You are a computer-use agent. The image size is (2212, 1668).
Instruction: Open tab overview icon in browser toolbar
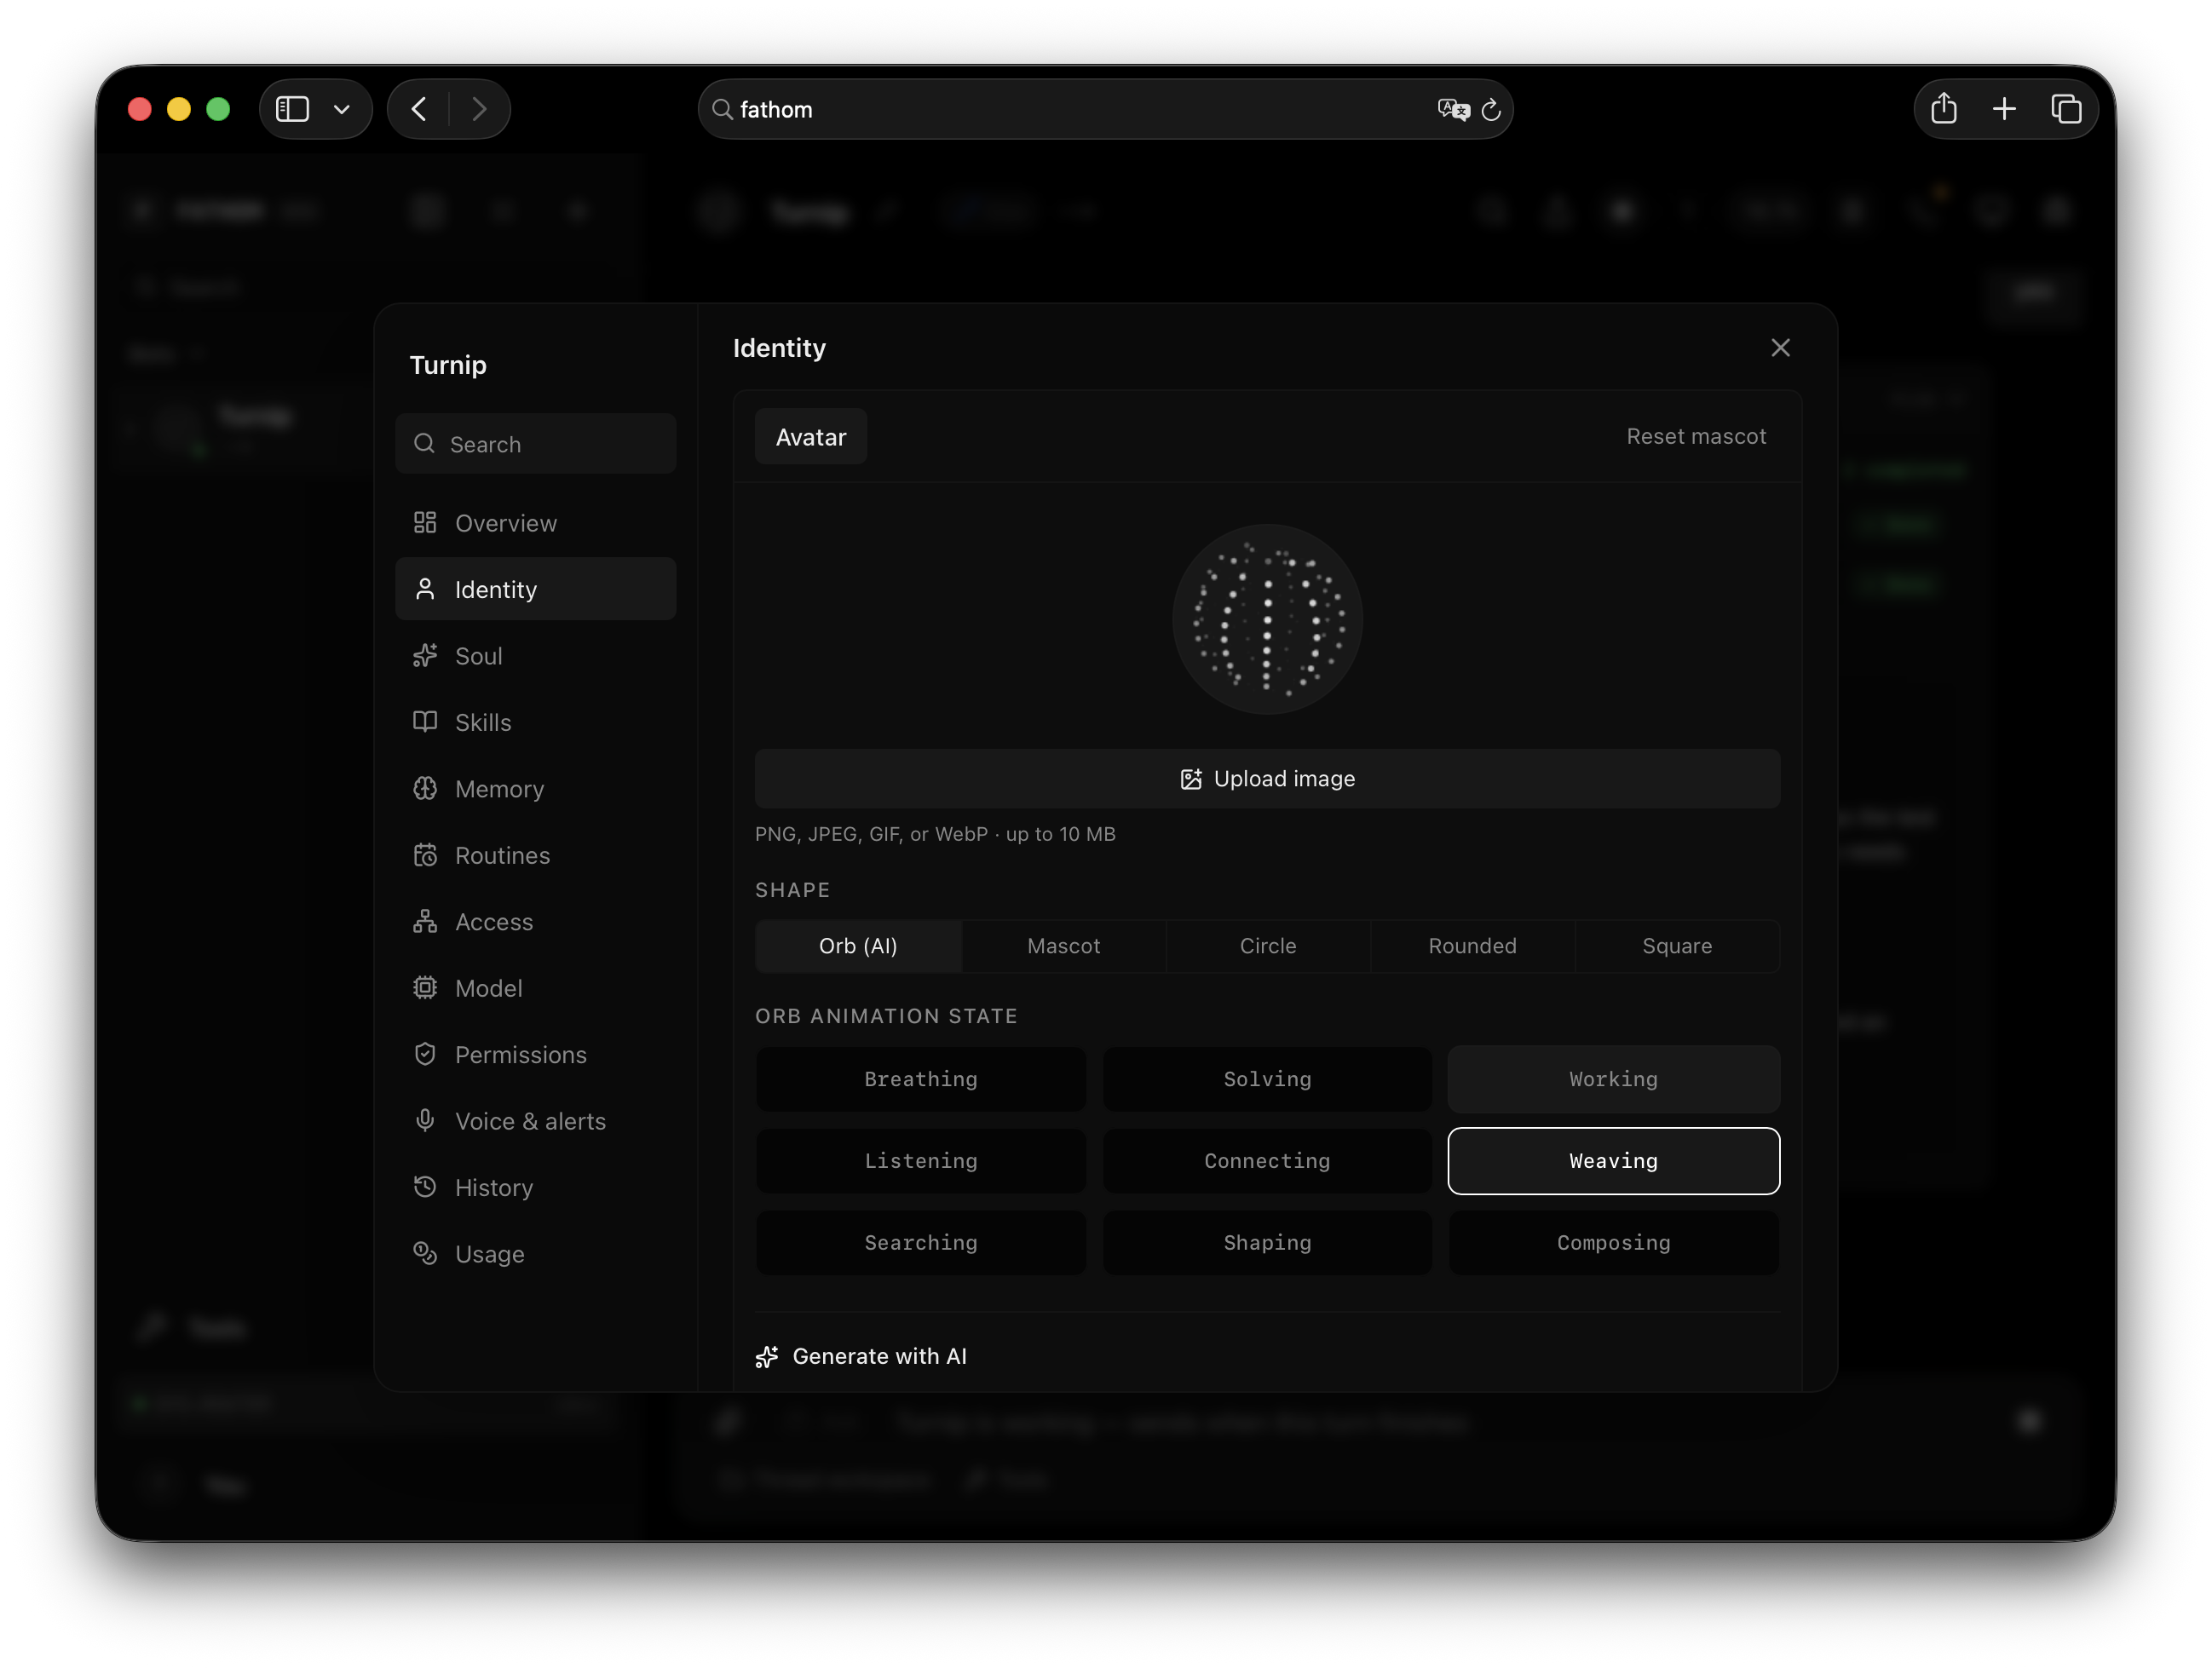pyautogui.click(x=2066, y=109)
